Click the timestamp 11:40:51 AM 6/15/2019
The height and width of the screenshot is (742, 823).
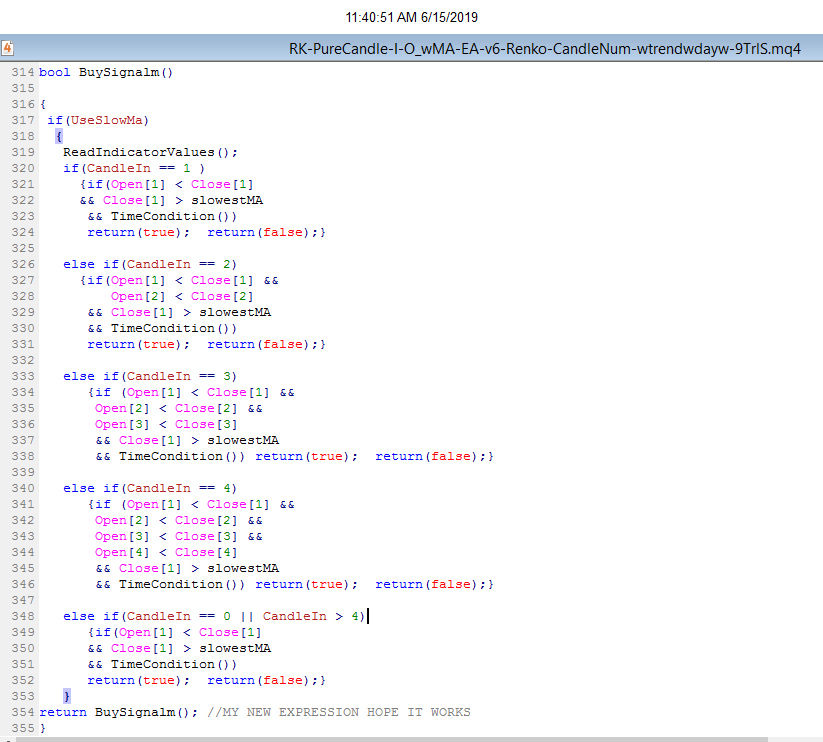tap(412, 17)
